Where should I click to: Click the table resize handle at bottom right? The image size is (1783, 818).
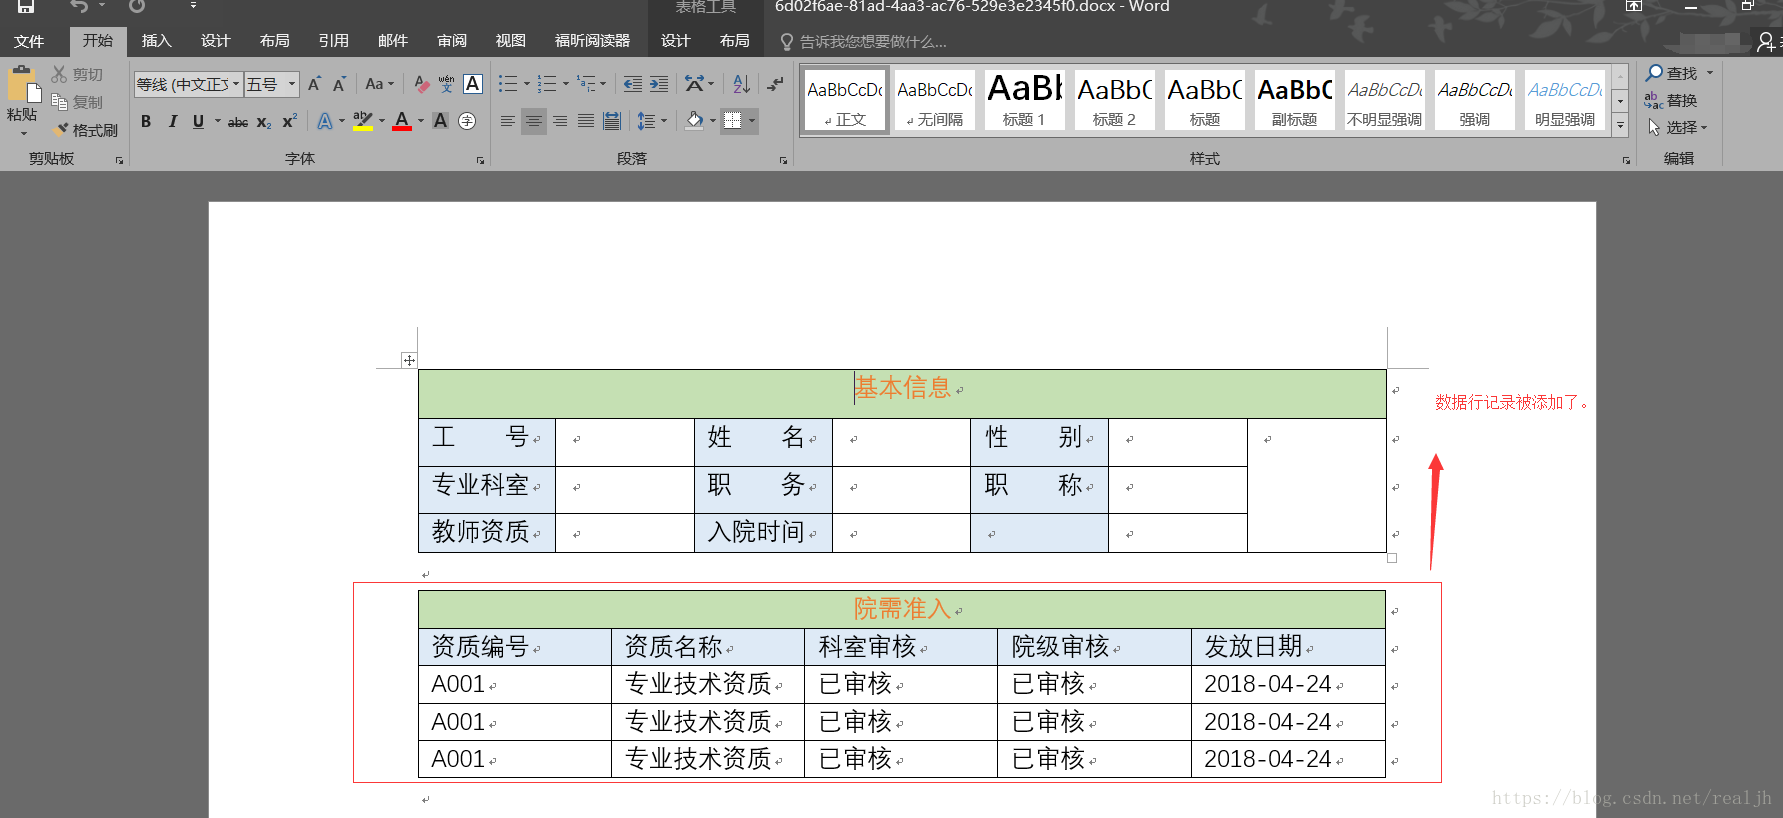pos(1392,558)
